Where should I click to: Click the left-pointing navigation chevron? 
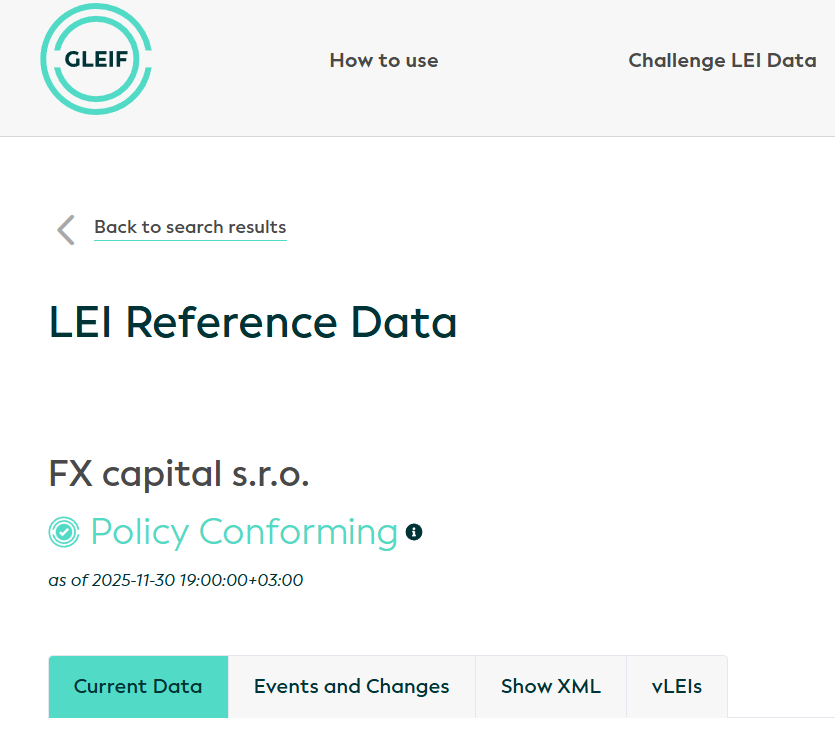[x=65, y=229]
